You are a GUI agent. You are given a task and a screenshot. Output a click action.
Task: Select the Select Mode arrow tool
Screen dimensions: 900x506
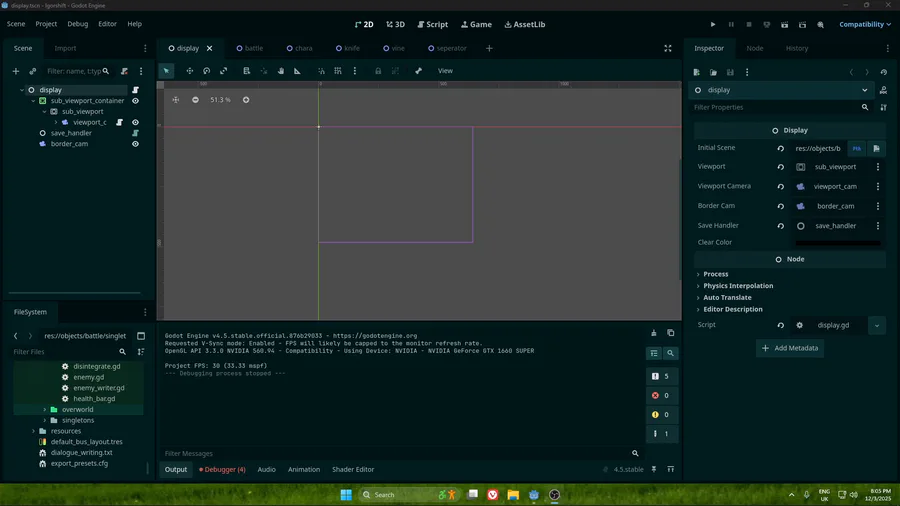pos(166,71)
